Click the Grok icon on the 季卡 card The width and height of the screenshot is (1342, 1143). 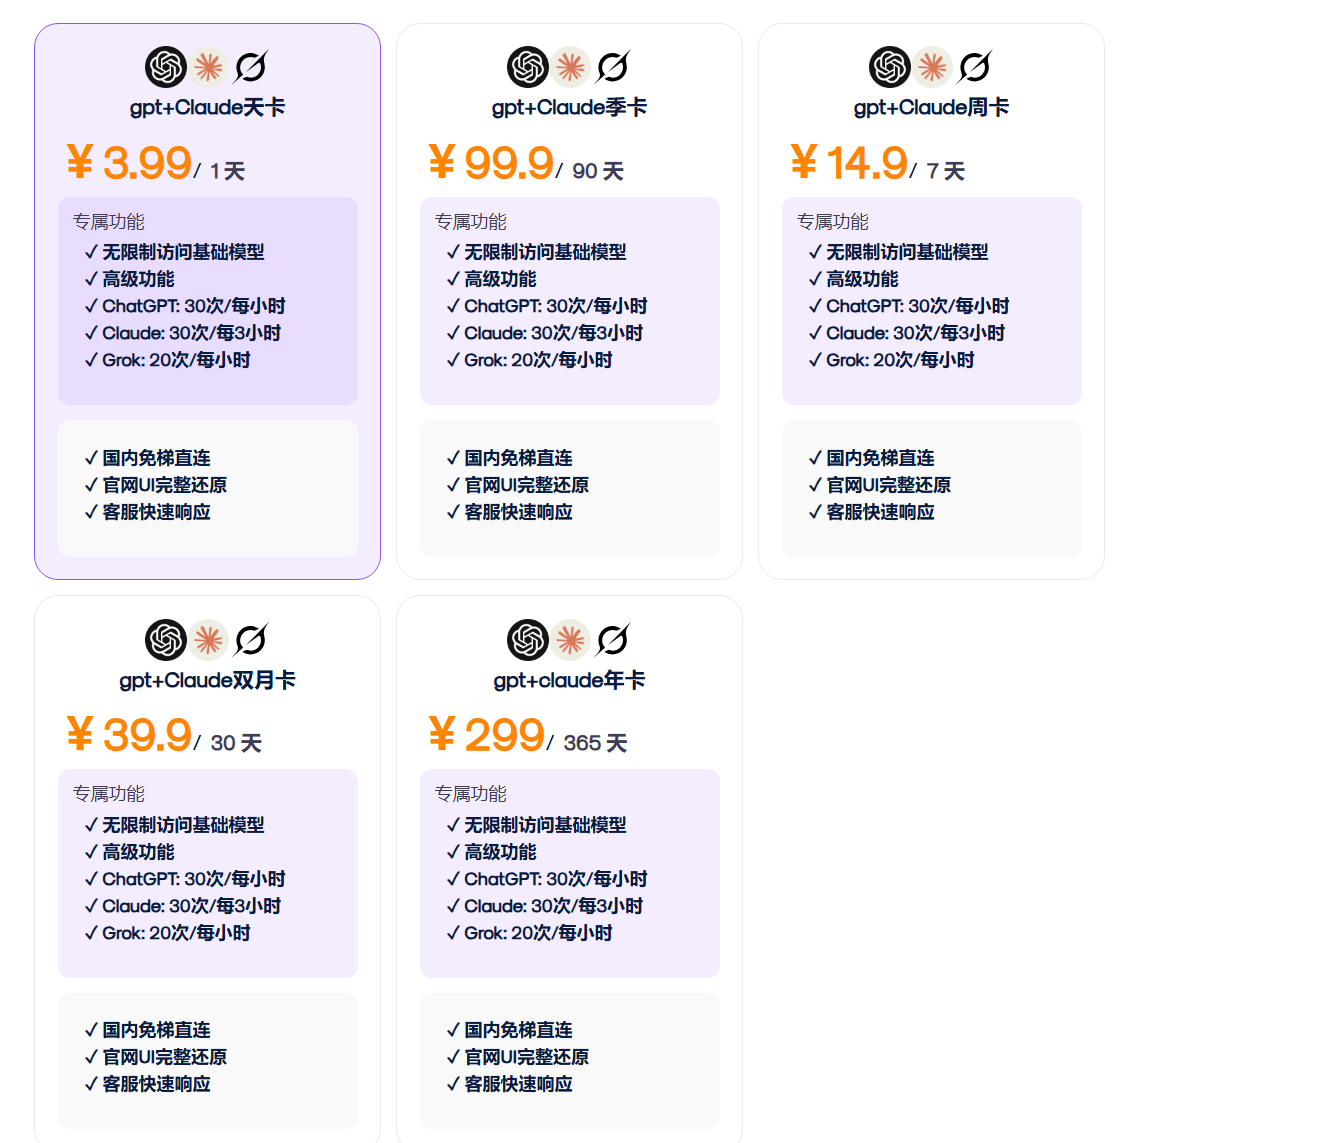(x=612, y=67)
